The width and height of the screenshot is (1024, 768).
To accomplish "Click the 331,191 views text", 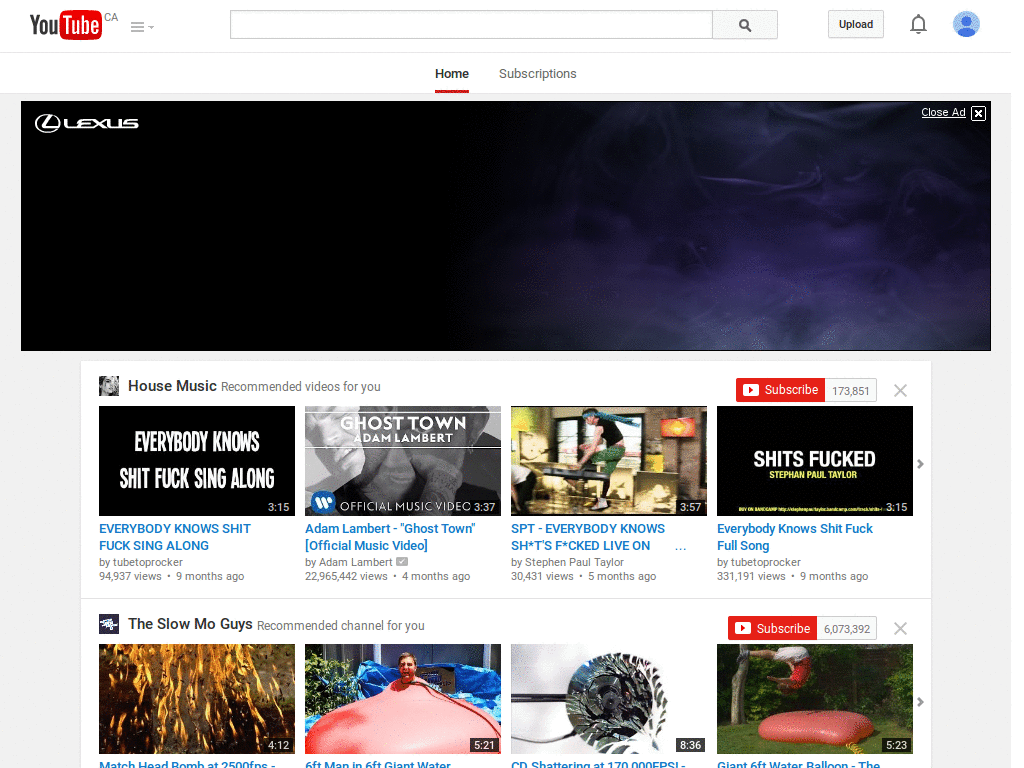I will tap(751, 577).
